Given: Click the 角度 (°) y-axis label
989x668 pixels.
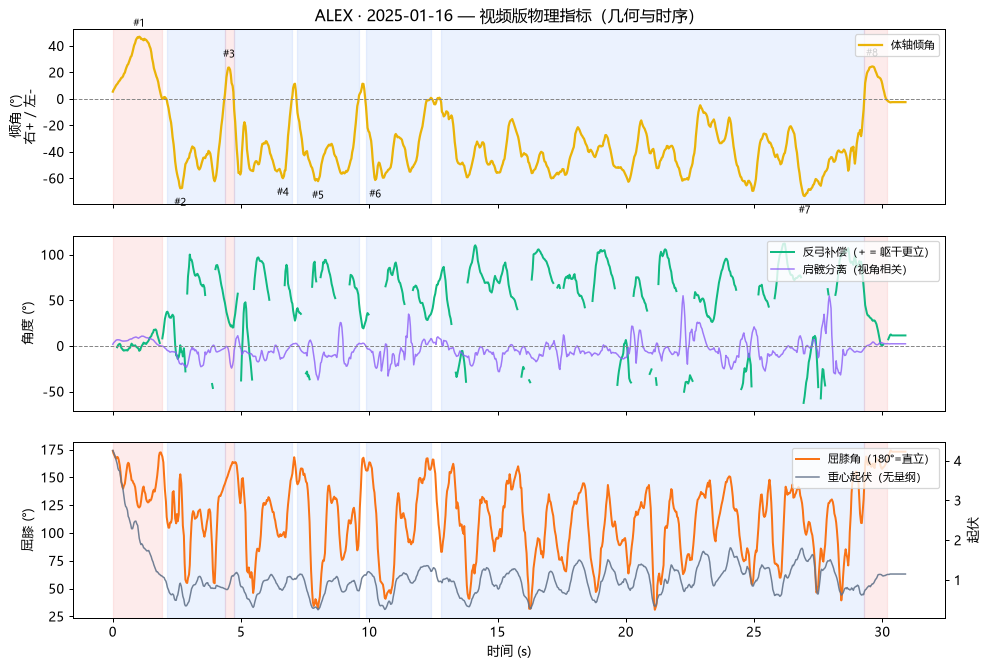Looking at the screenshot, I should point(29,324).
